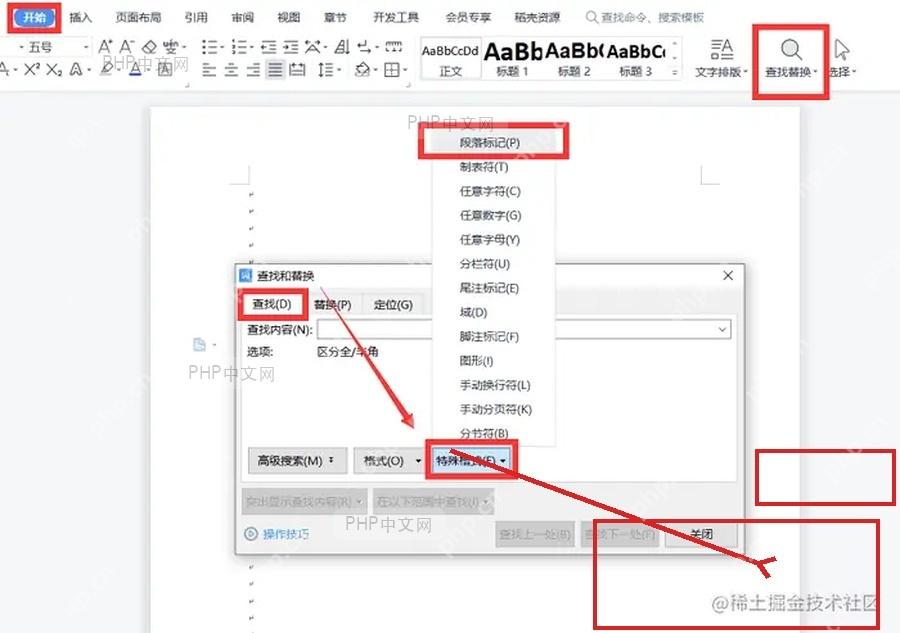Choose 手动分页符(K) from the menu
This screenshot has height=633, width=900.
click(494, 409)
